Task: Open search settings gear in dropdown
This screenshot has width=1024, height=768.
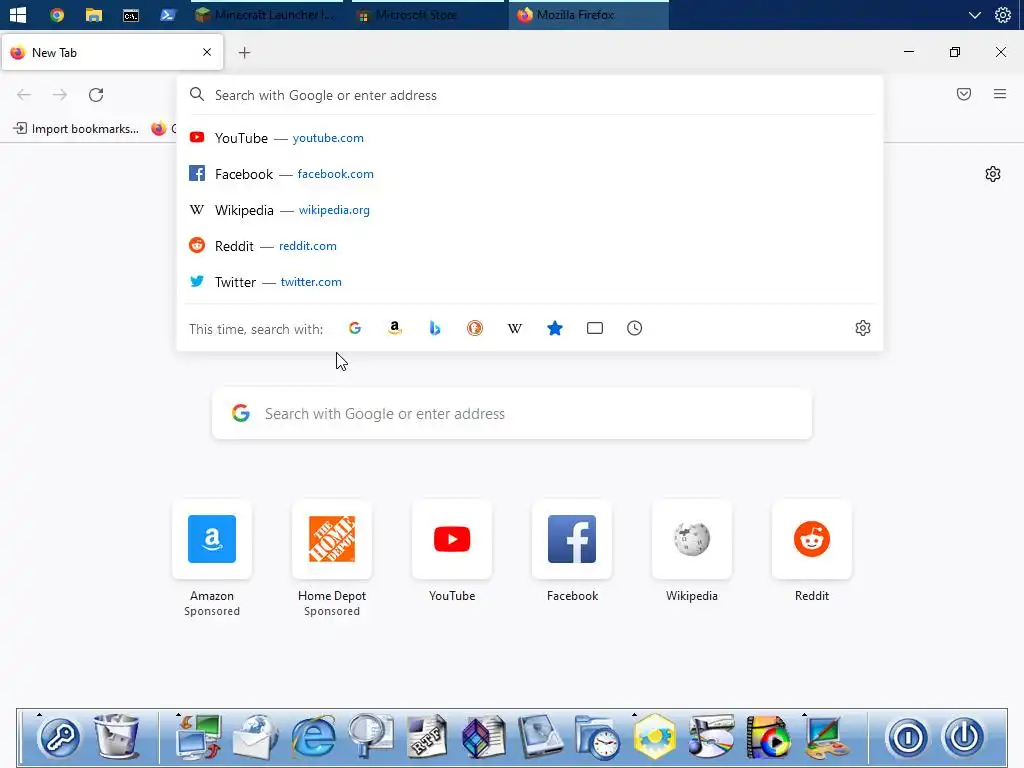Action: 863,328
